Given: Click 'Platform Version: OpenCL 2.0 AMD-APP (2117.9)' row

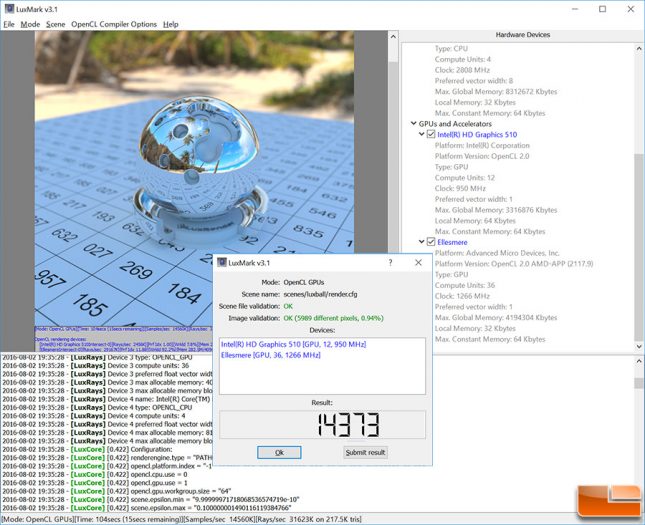Looking at the screenshot, I should coord(514,264).
